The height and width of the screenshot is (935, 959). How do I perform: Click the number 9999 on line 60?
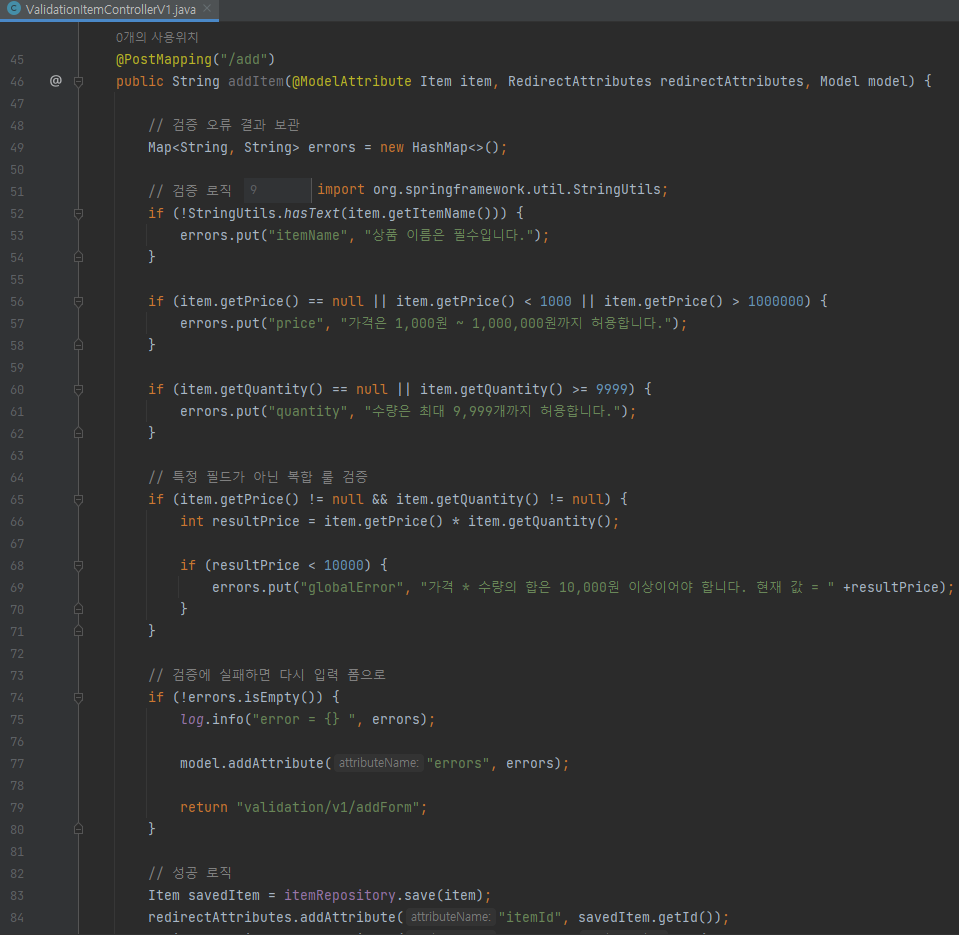coord(612,390)
